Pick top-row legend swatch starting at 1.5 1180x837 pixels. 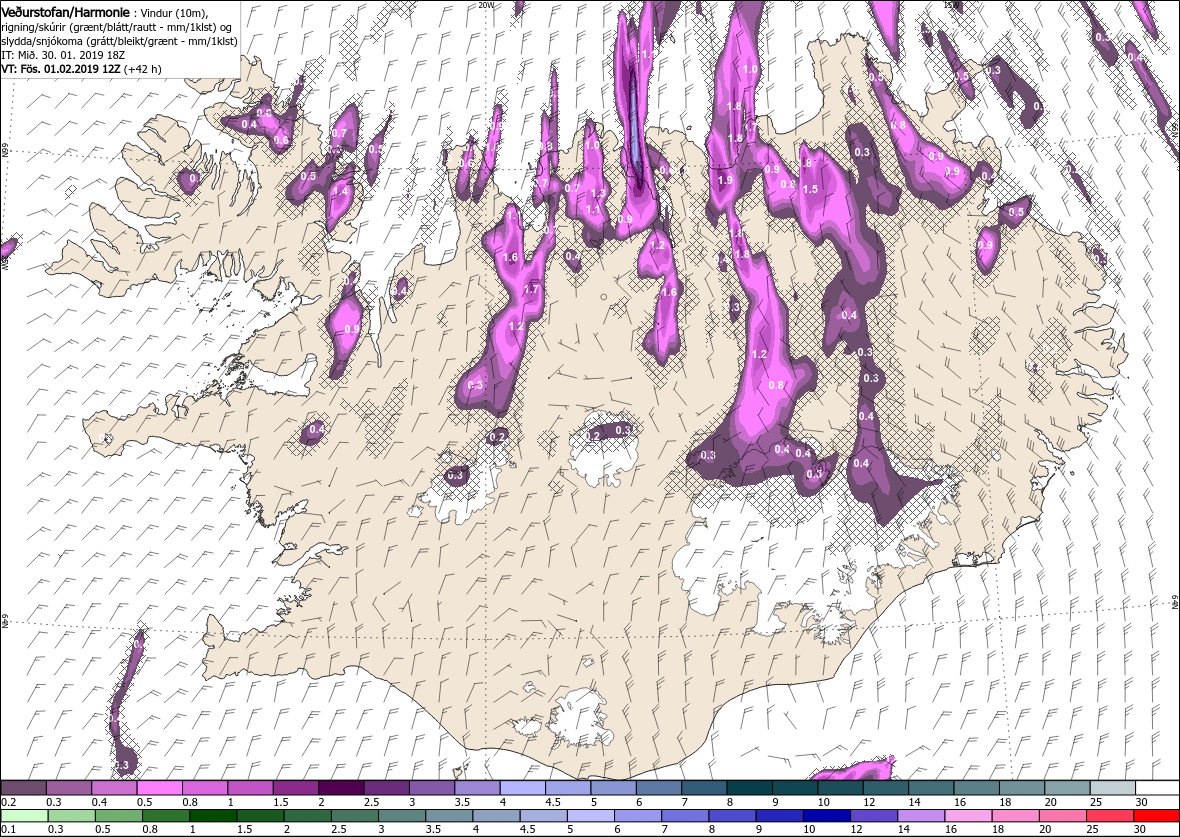pos(296,787)
